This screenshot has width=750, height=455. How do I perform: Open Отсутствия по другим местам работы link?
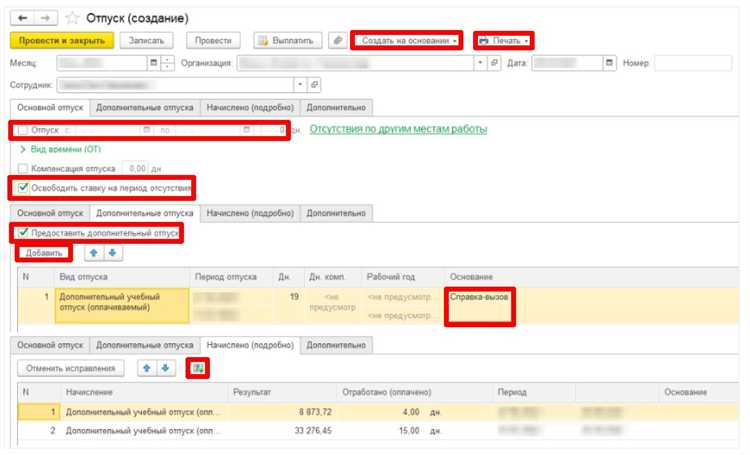(398, 130)
